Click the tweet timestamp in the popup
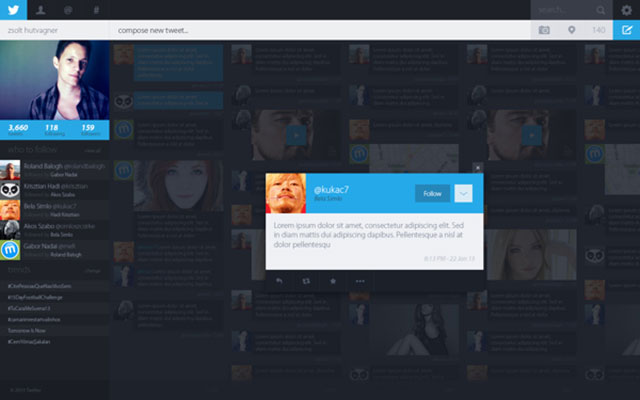Image resolution: width=640 pixels, height=400 pixels. [x=449, y=258]
